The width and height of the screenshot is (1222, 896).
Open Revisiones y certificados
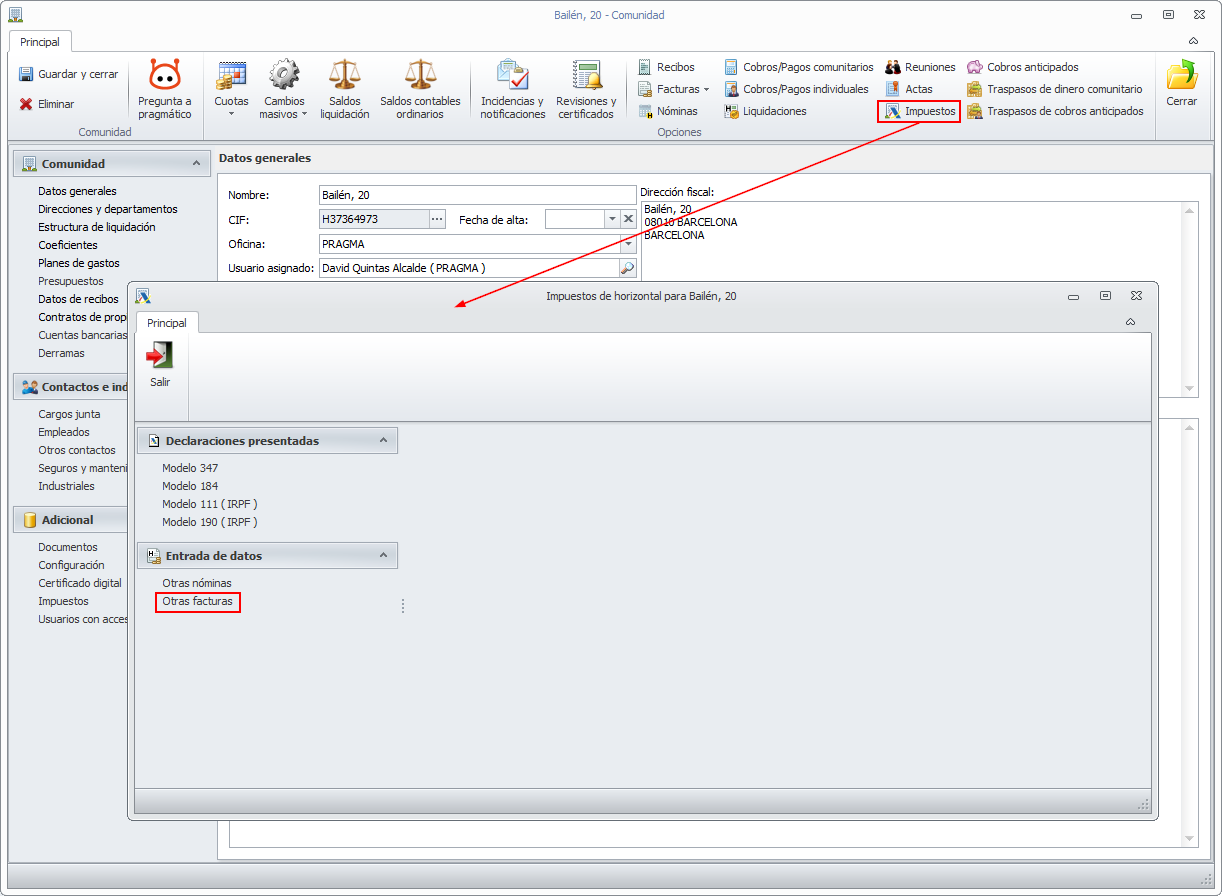[x=586, y=90]
